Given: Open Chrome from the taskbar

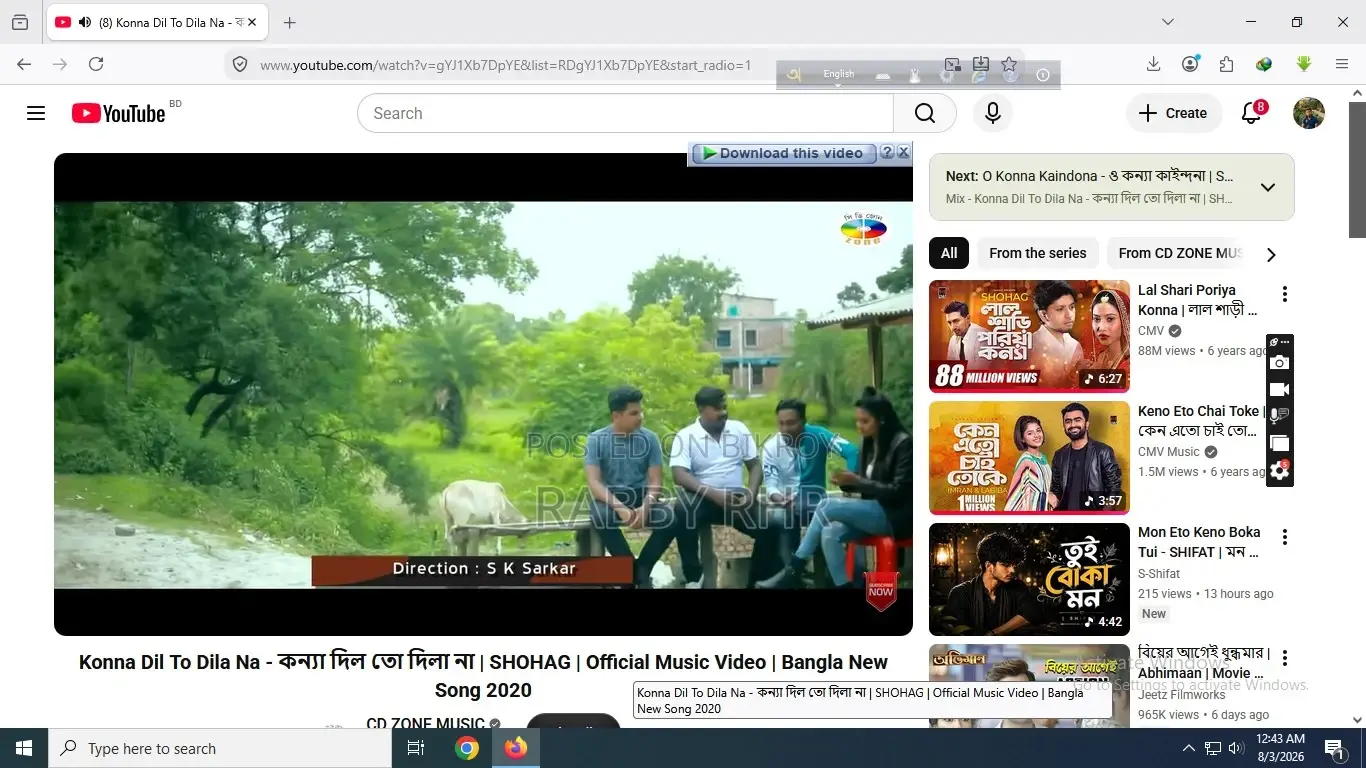Looking at the screenshot, I should pyautogui.click(x=467, y=748).
